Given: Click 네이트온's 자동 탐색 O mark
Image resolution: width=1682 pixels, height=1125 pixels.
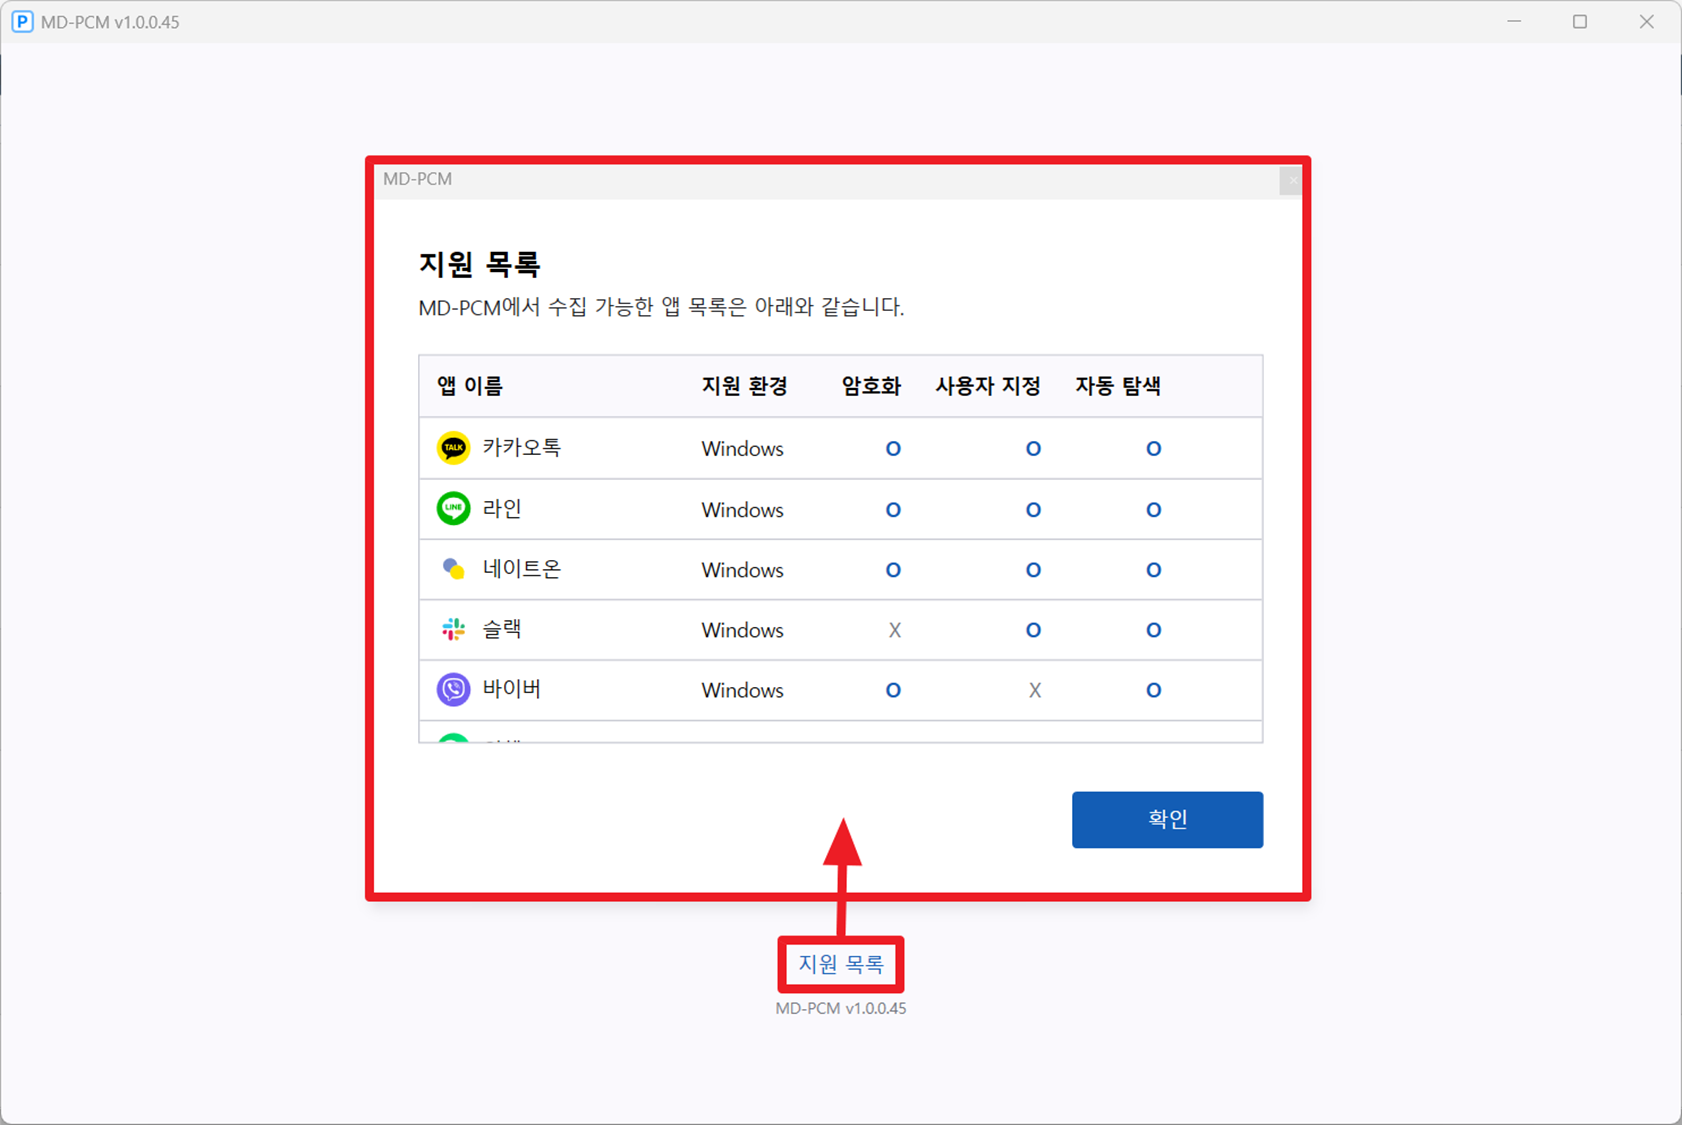Looking at the screenshot, I should tap(1153, 570).
